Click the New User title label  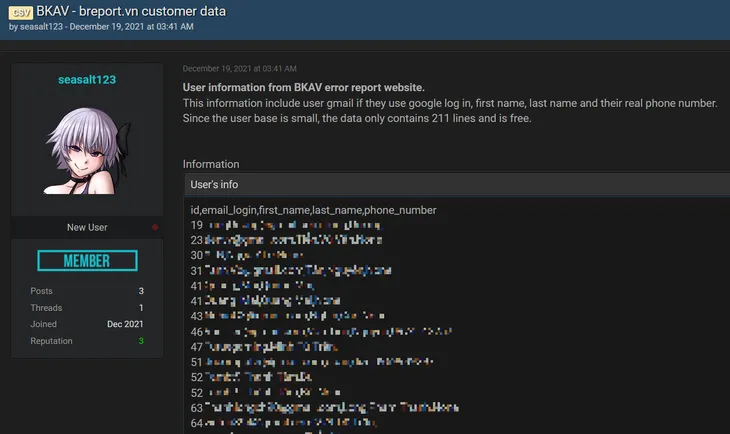tap(87, 227)
